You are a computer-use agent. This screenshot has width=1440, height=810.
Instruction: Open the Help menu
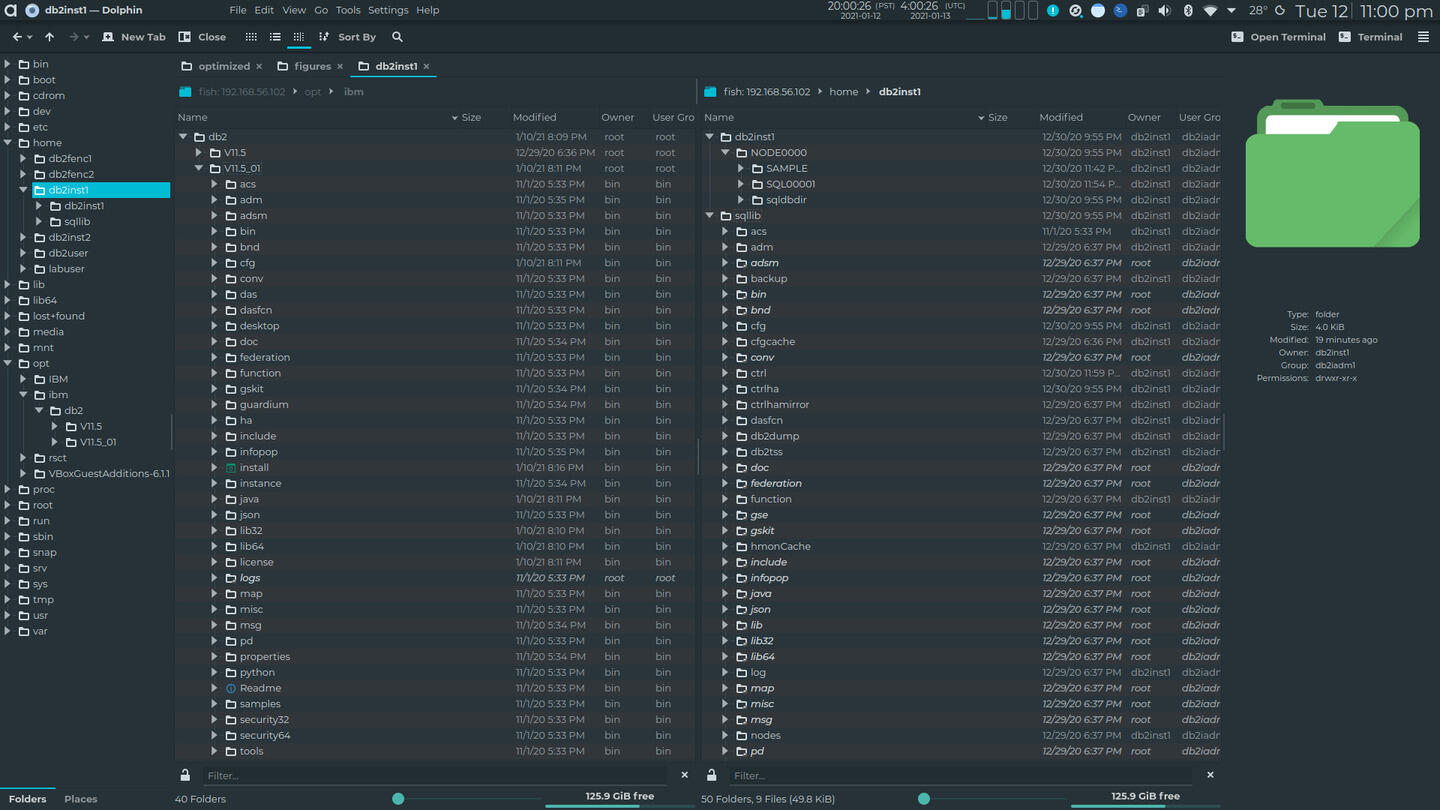point(428,10)
